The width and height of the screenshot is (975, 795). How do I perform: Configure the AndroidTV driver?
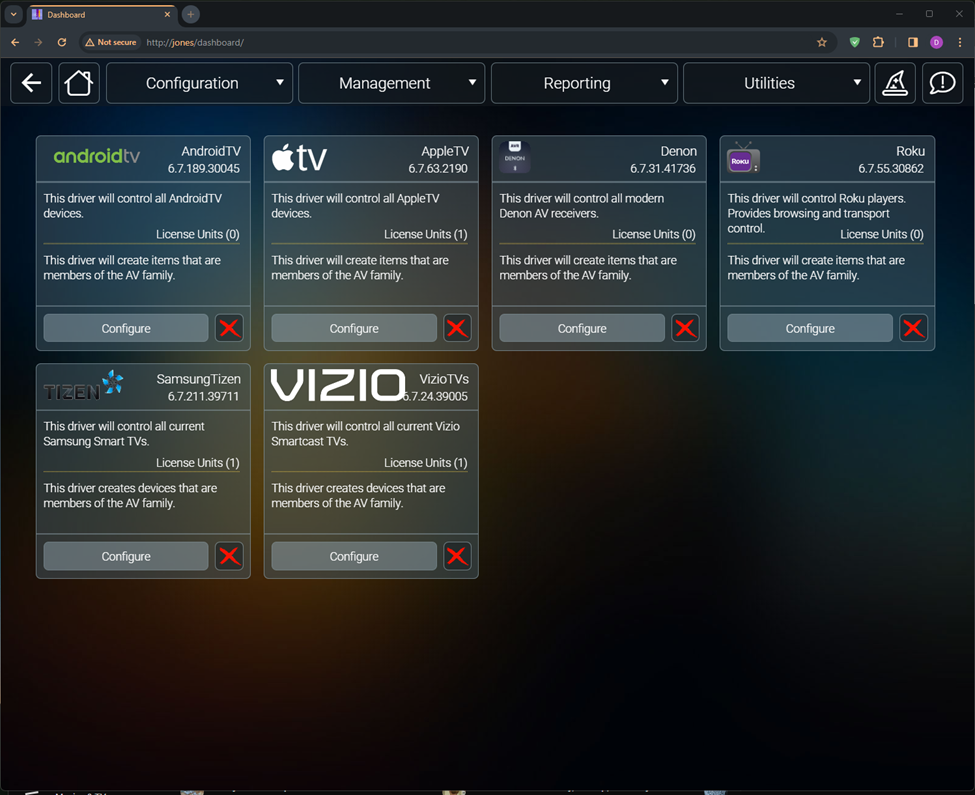coord(126,328)
